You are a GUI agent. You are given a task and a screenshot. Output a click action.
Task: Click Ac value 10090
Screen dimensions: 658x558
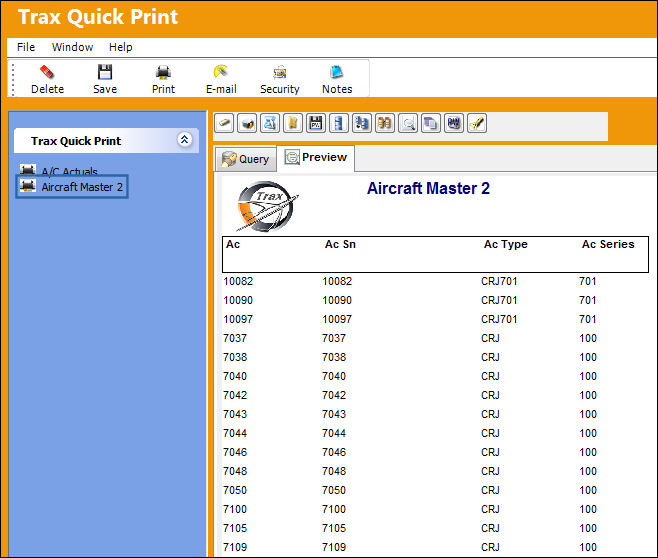pos(238,300)
